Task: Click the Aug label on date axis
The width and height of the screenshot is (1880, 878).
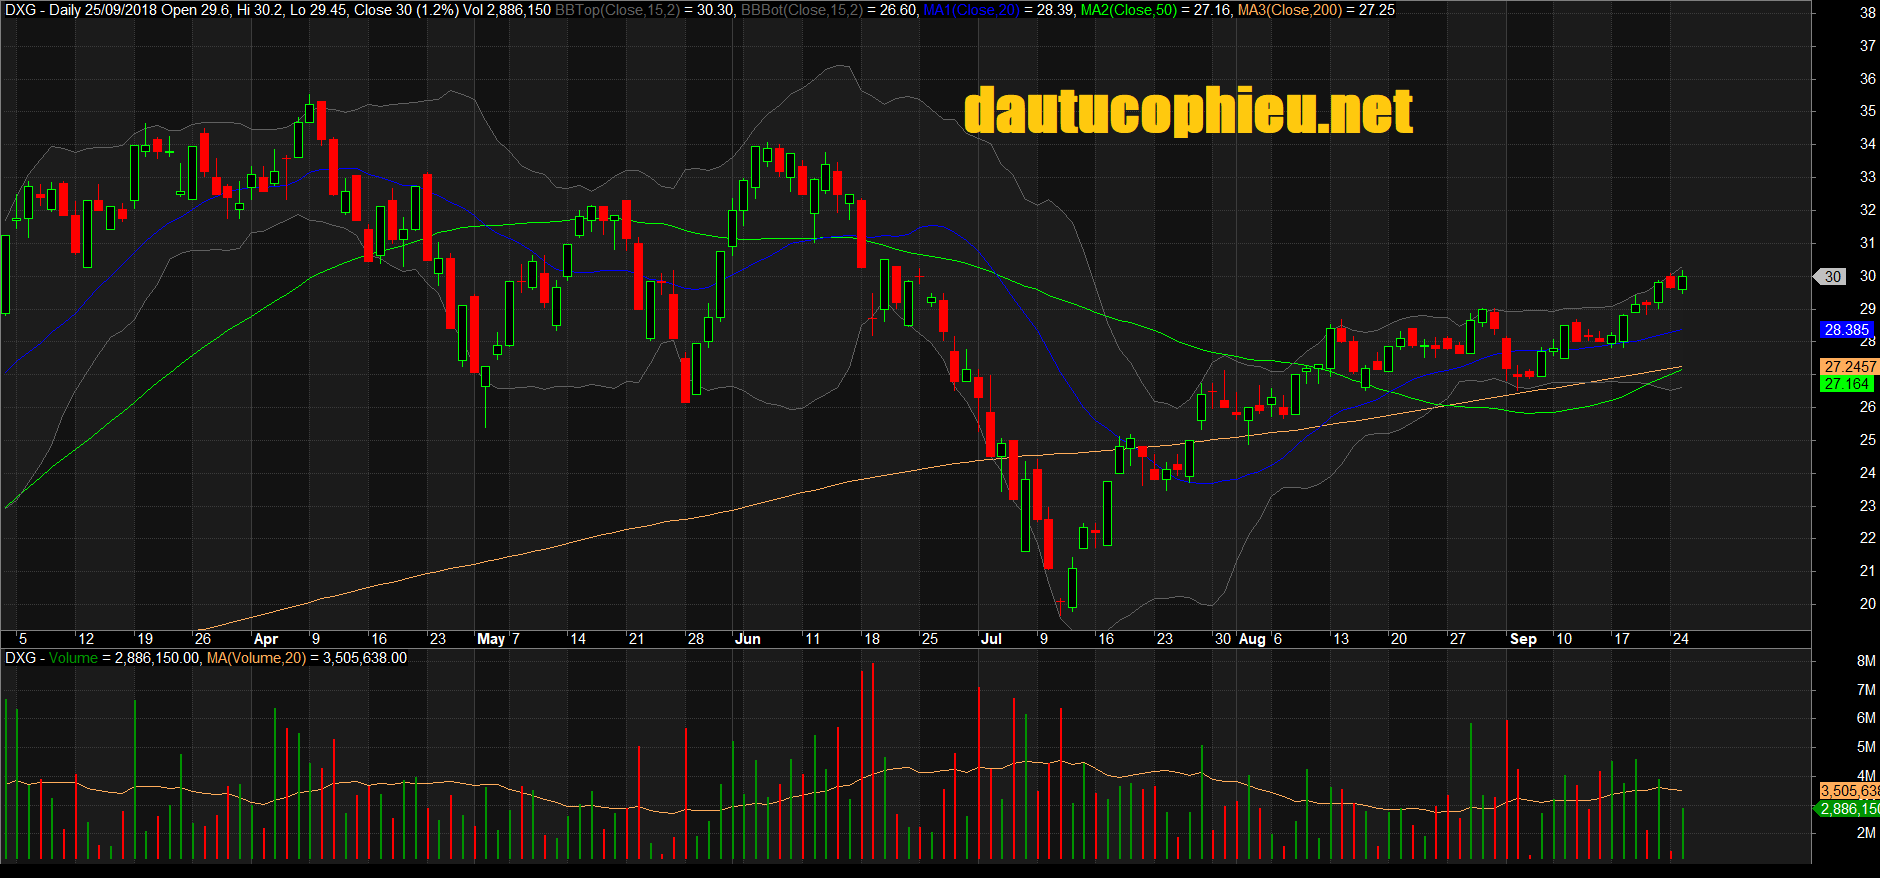Action: coord(1252,639)
